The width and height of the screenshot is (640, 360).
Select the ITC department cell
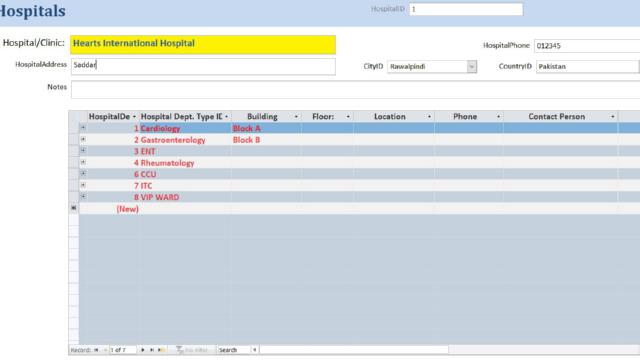click(x=185, y=185)
